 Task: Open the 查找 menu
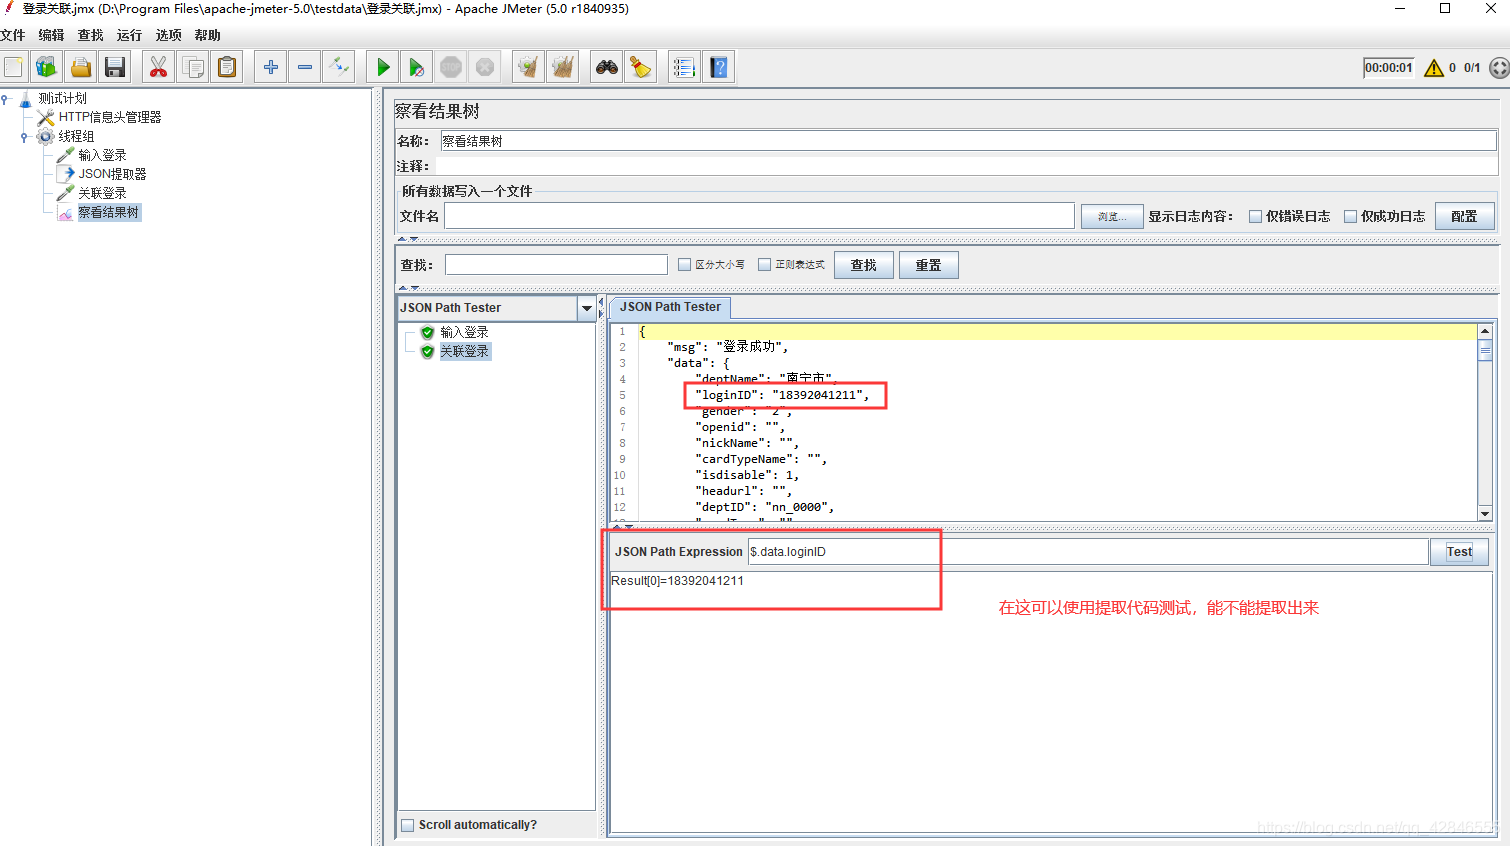click(91, 35)
